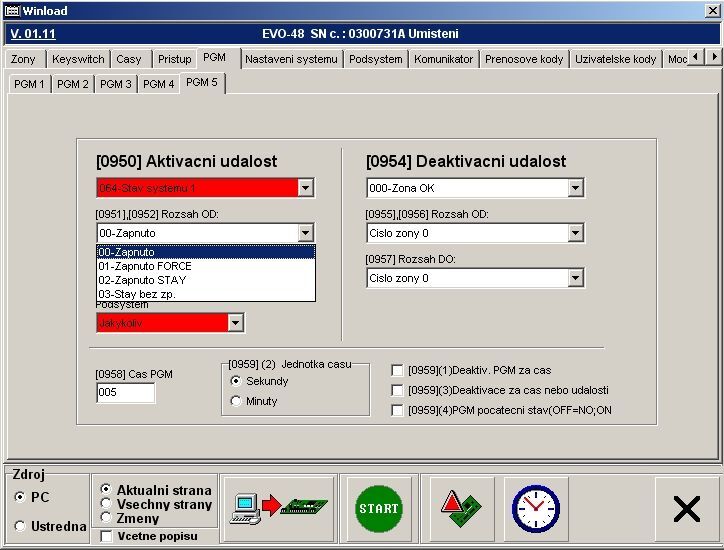
Task: Open the Deaktivacni udalost 000-Zona OK dropdown
Action: 575,188
